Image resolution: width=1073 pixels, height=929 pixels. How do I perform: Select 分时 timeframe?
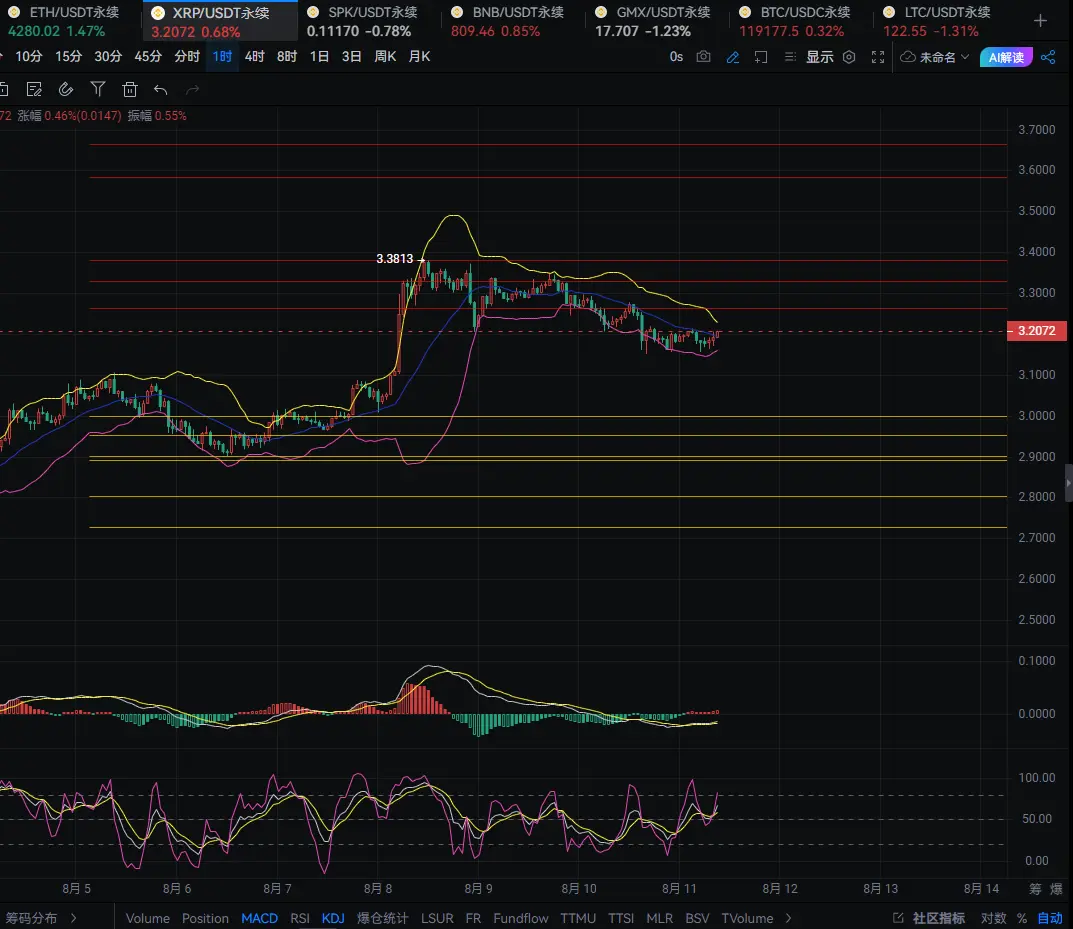(187, 57)
